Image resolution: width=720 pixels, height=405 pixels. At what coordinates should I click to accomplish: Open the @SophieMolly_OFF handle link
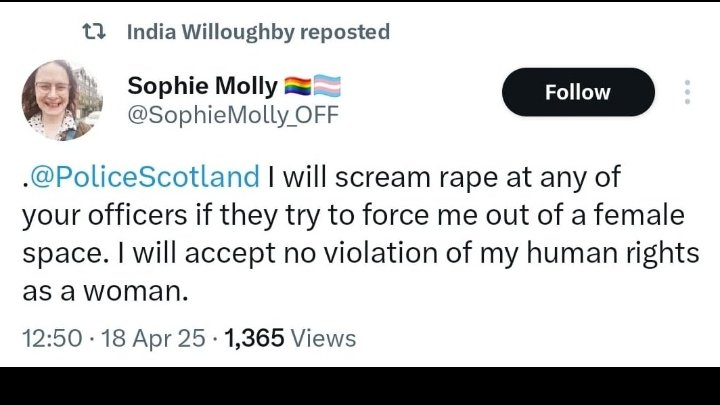(x=232, y=117)
